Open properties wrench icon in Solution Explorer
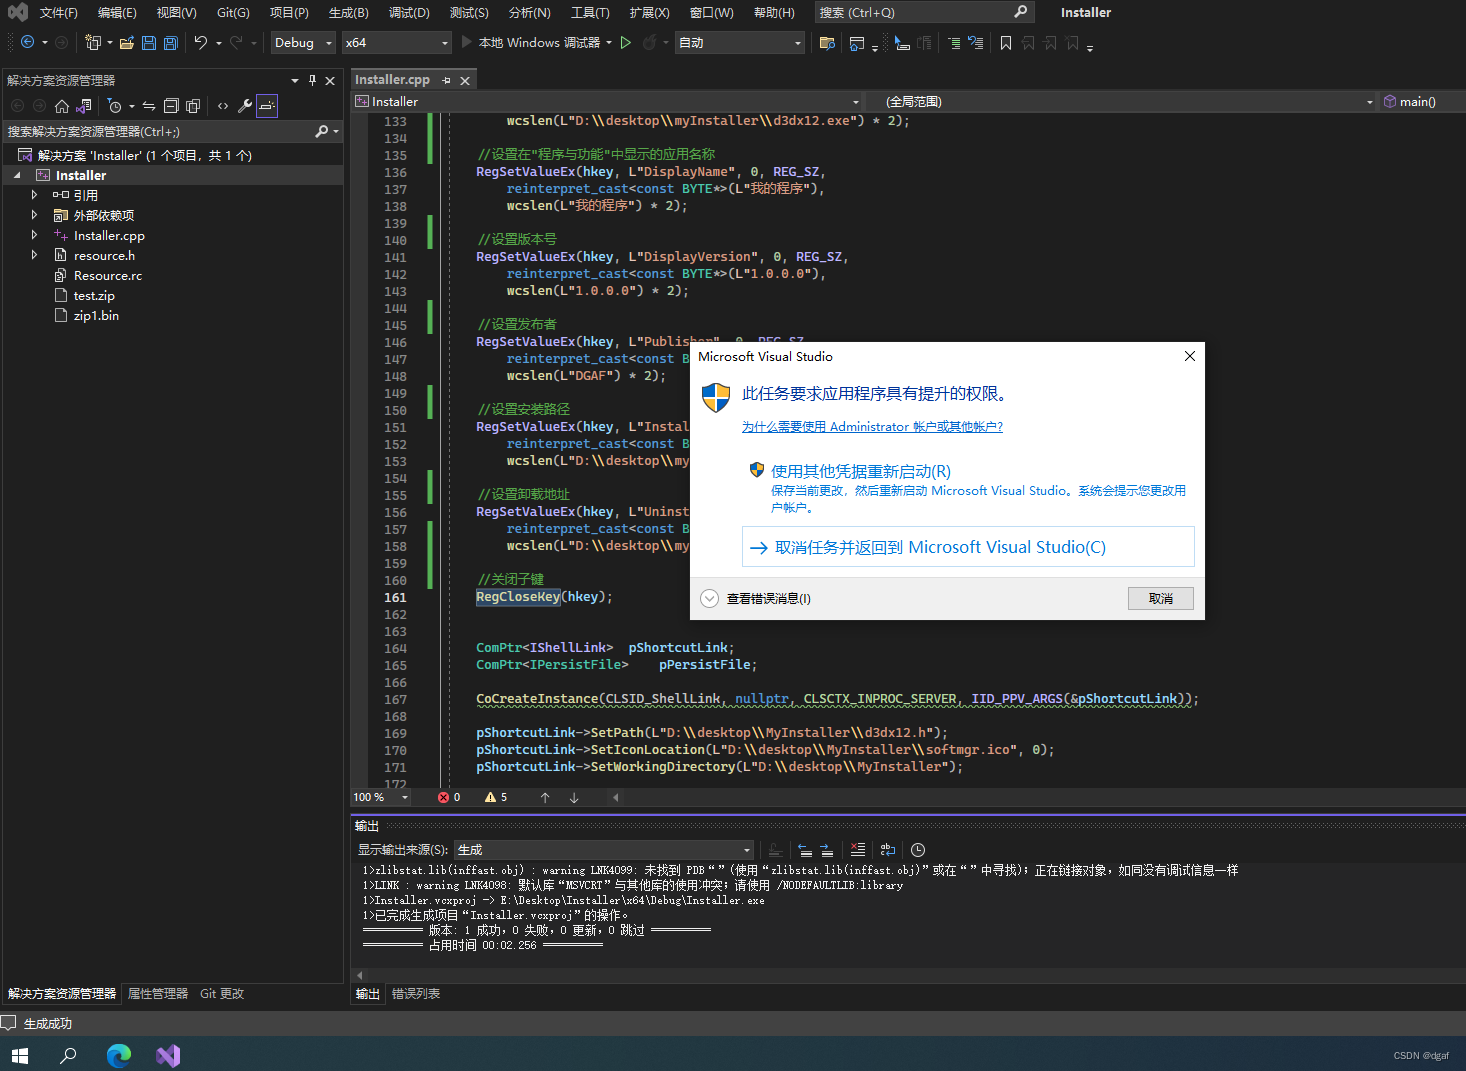This screenshot has height=1071, width=1466. (245, 106)
